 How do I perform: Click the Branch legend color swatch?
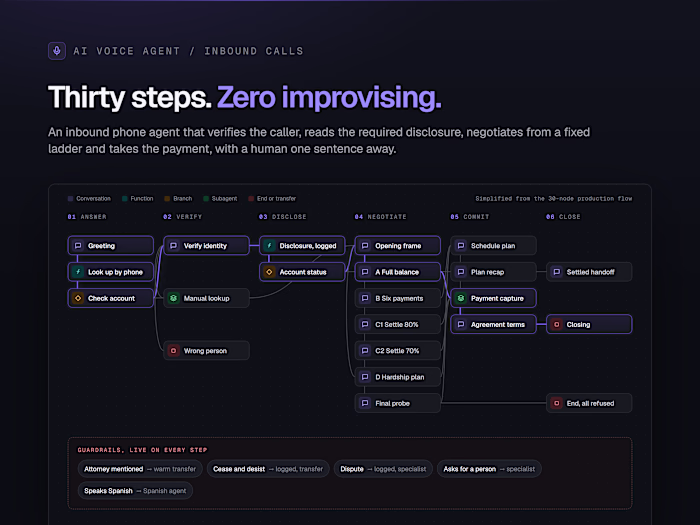pos(167,199)
